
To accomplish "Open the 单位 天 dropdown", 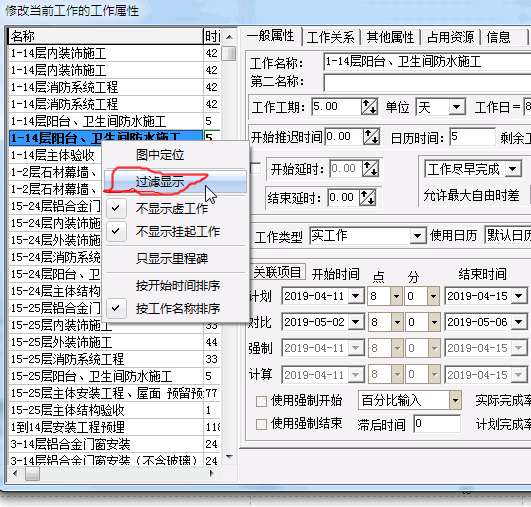I will coord(456,107).
